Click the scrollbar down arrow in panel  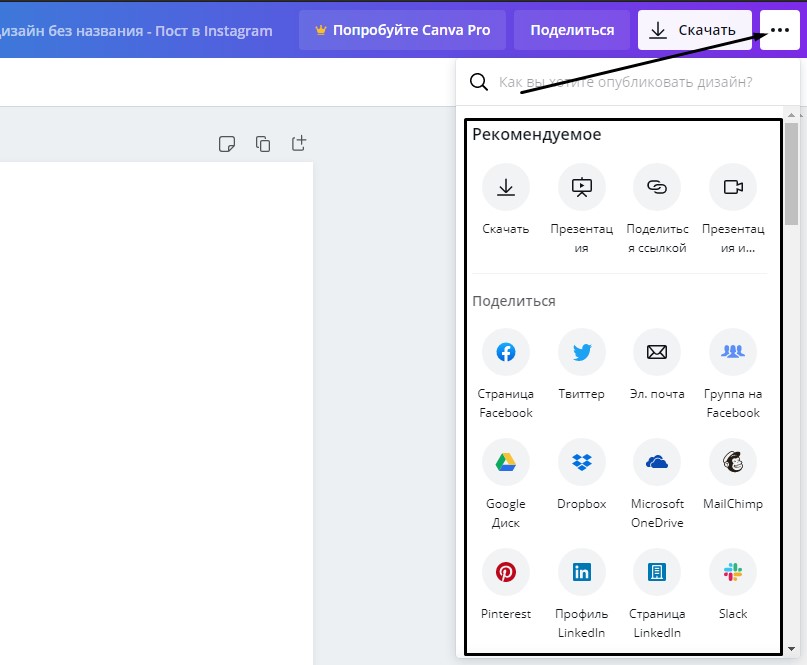[x=791, y=649]
